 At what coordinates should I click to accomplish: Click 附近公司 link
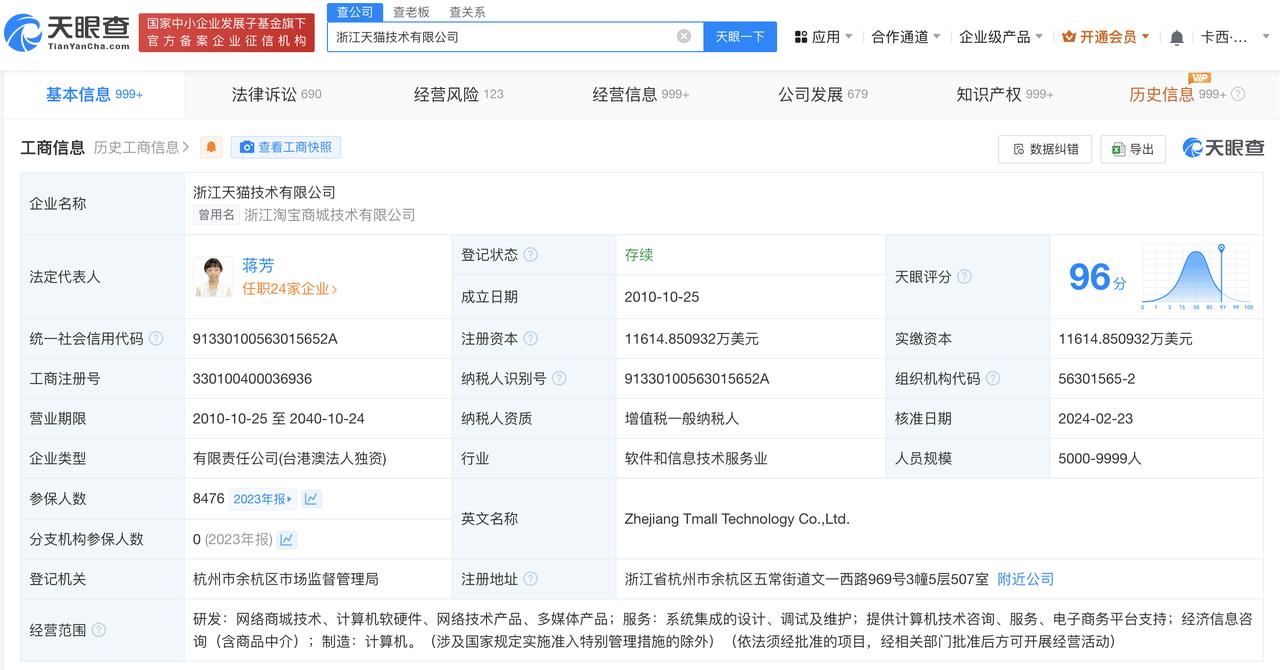(x=1026, y=579)
